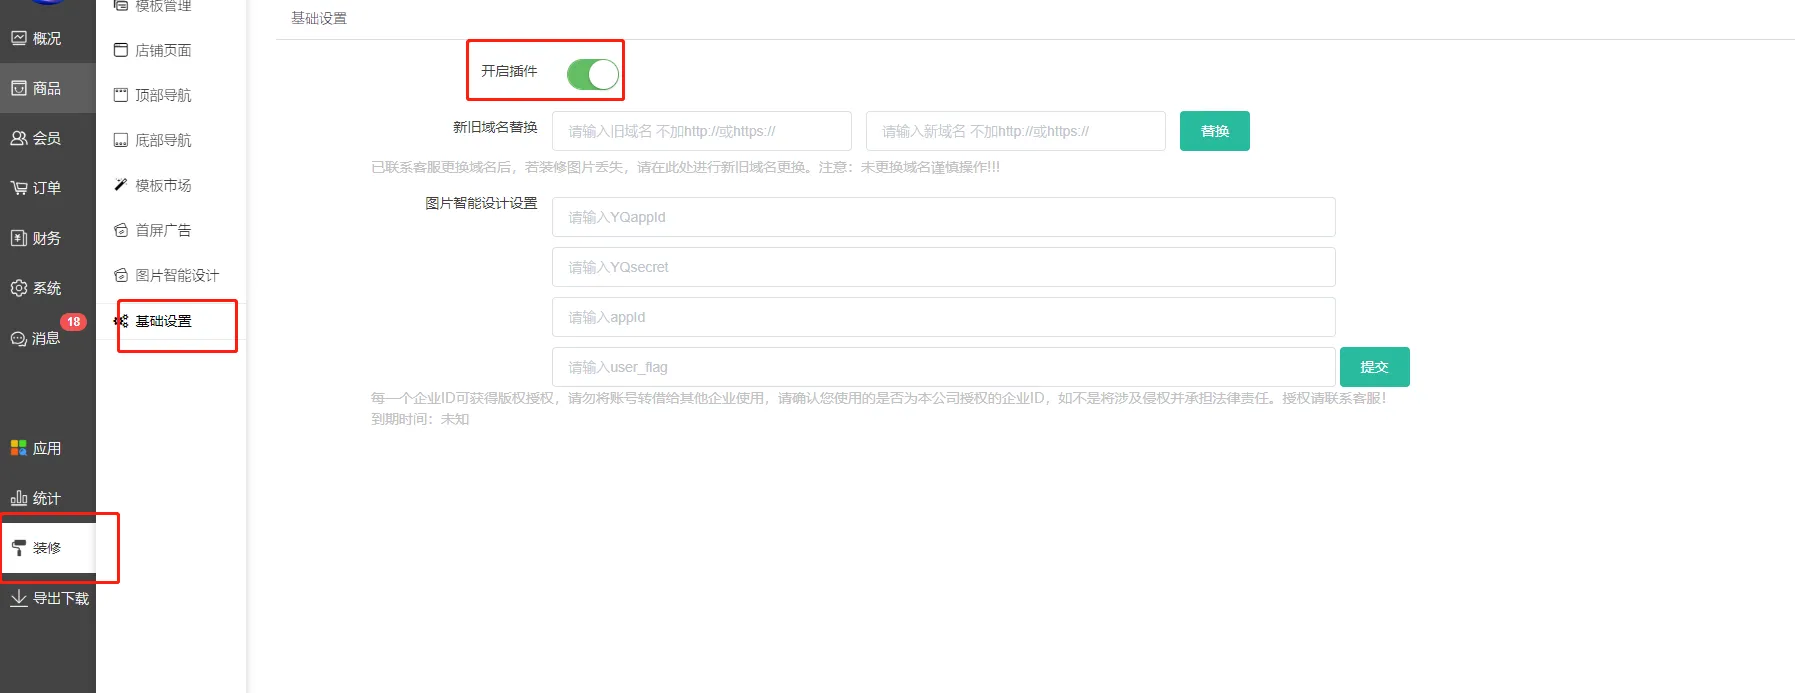
Task: Click the 会员 members icon
Action: click(19, 138)
